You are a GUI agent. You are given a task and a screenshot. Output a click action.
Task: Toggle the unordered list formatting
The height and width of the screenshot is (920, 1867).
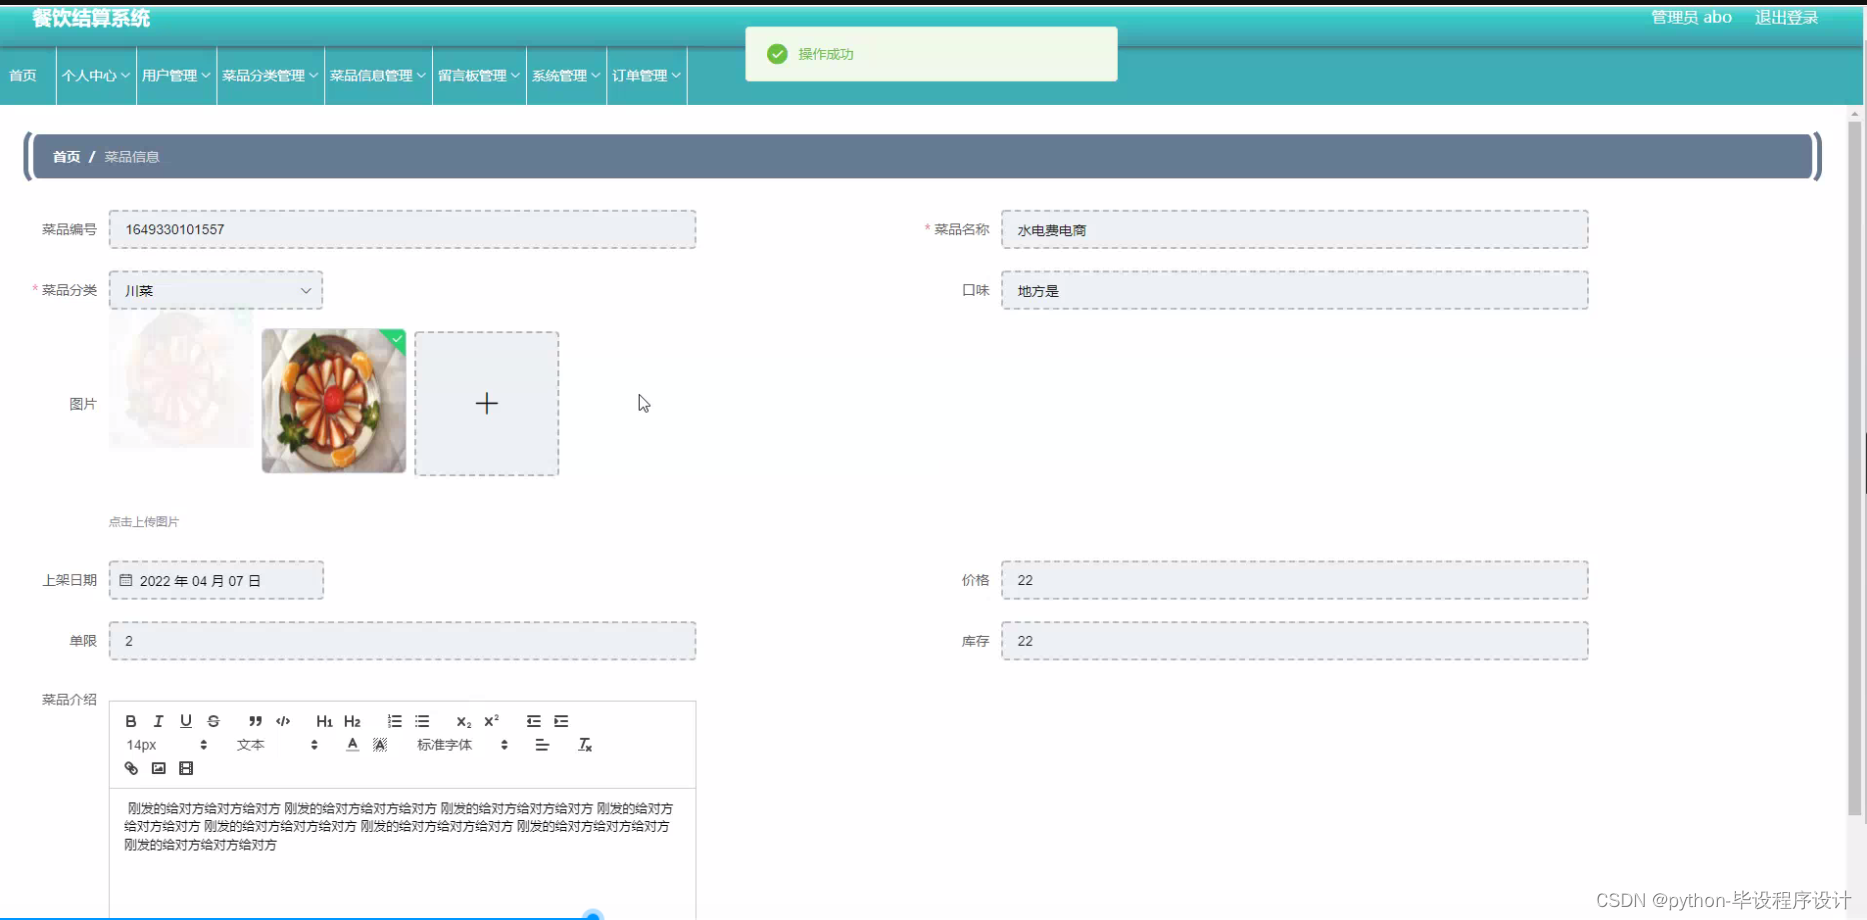[x=422, y=720]
